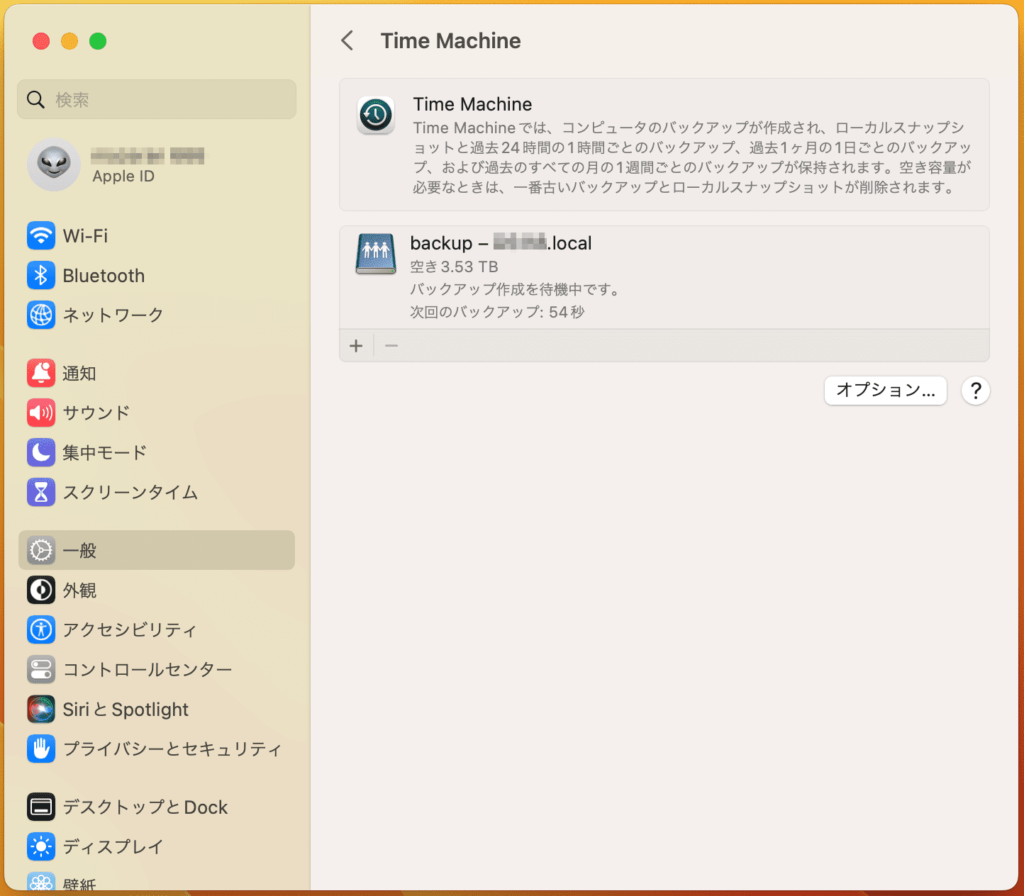Viewport: 1024px width, 896px height.
Task: Choose Siri と Spotlight label
Action: pos(125,709)
